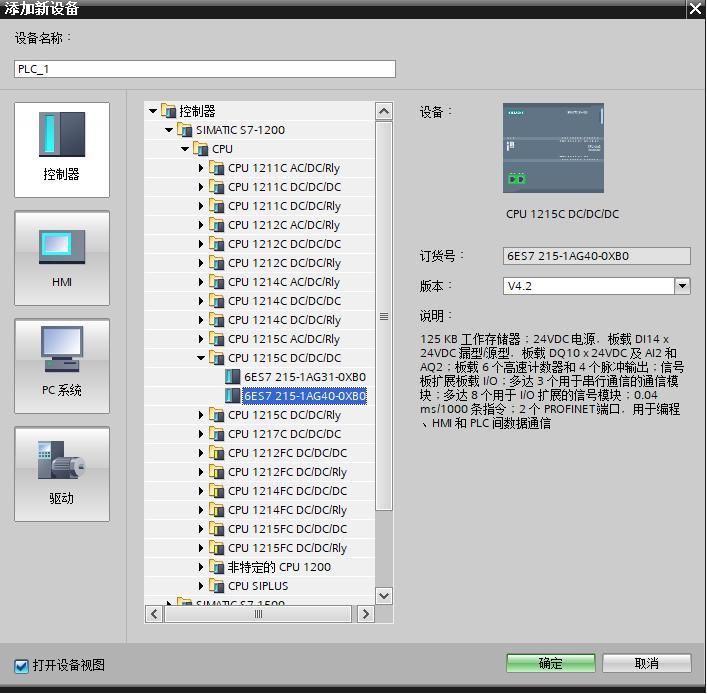The width and height of the screenshot is (707, 694).
Task: Select the 驱动 drives category button
Action: click(62, 474)
